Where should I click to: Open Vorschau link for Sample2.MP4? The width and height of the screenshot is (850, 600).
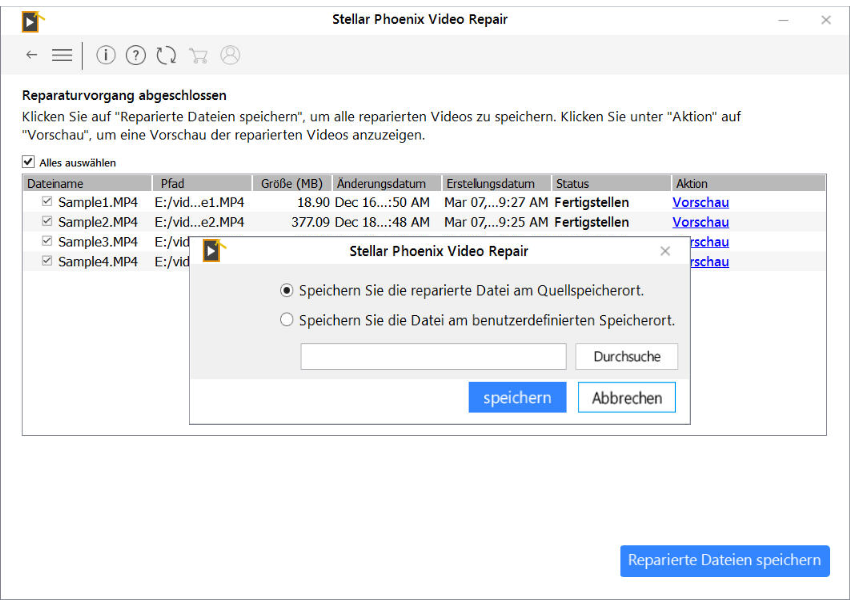coord(700,222)
